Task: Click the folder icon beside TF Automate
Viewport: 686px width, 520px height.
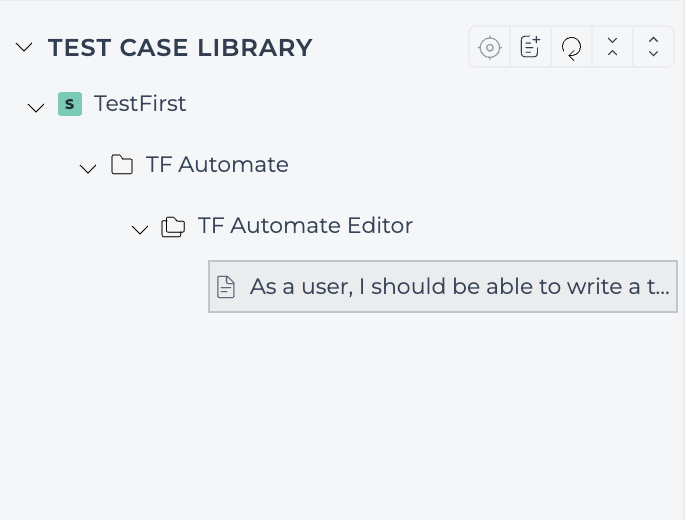Action: pos(122,165)
